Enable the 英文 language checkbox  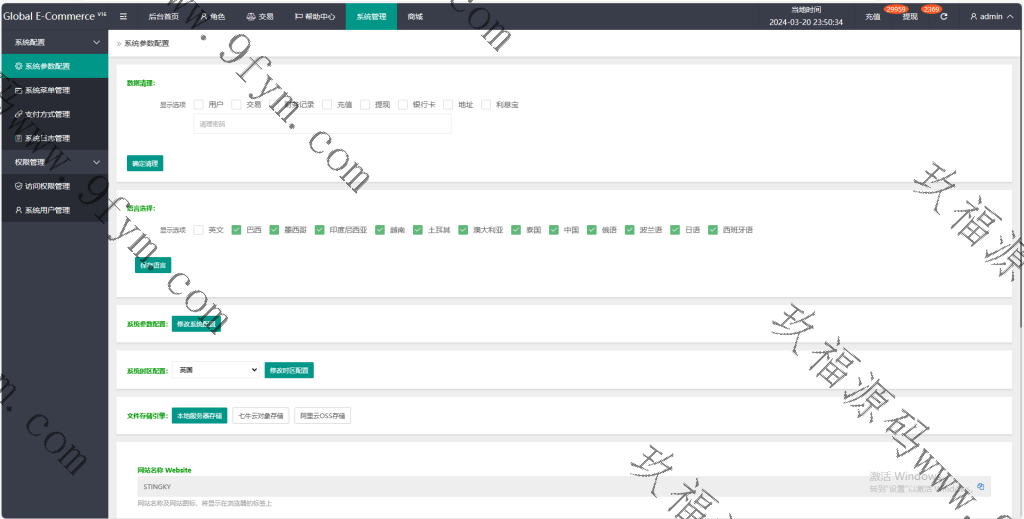(x=199, y=230)
